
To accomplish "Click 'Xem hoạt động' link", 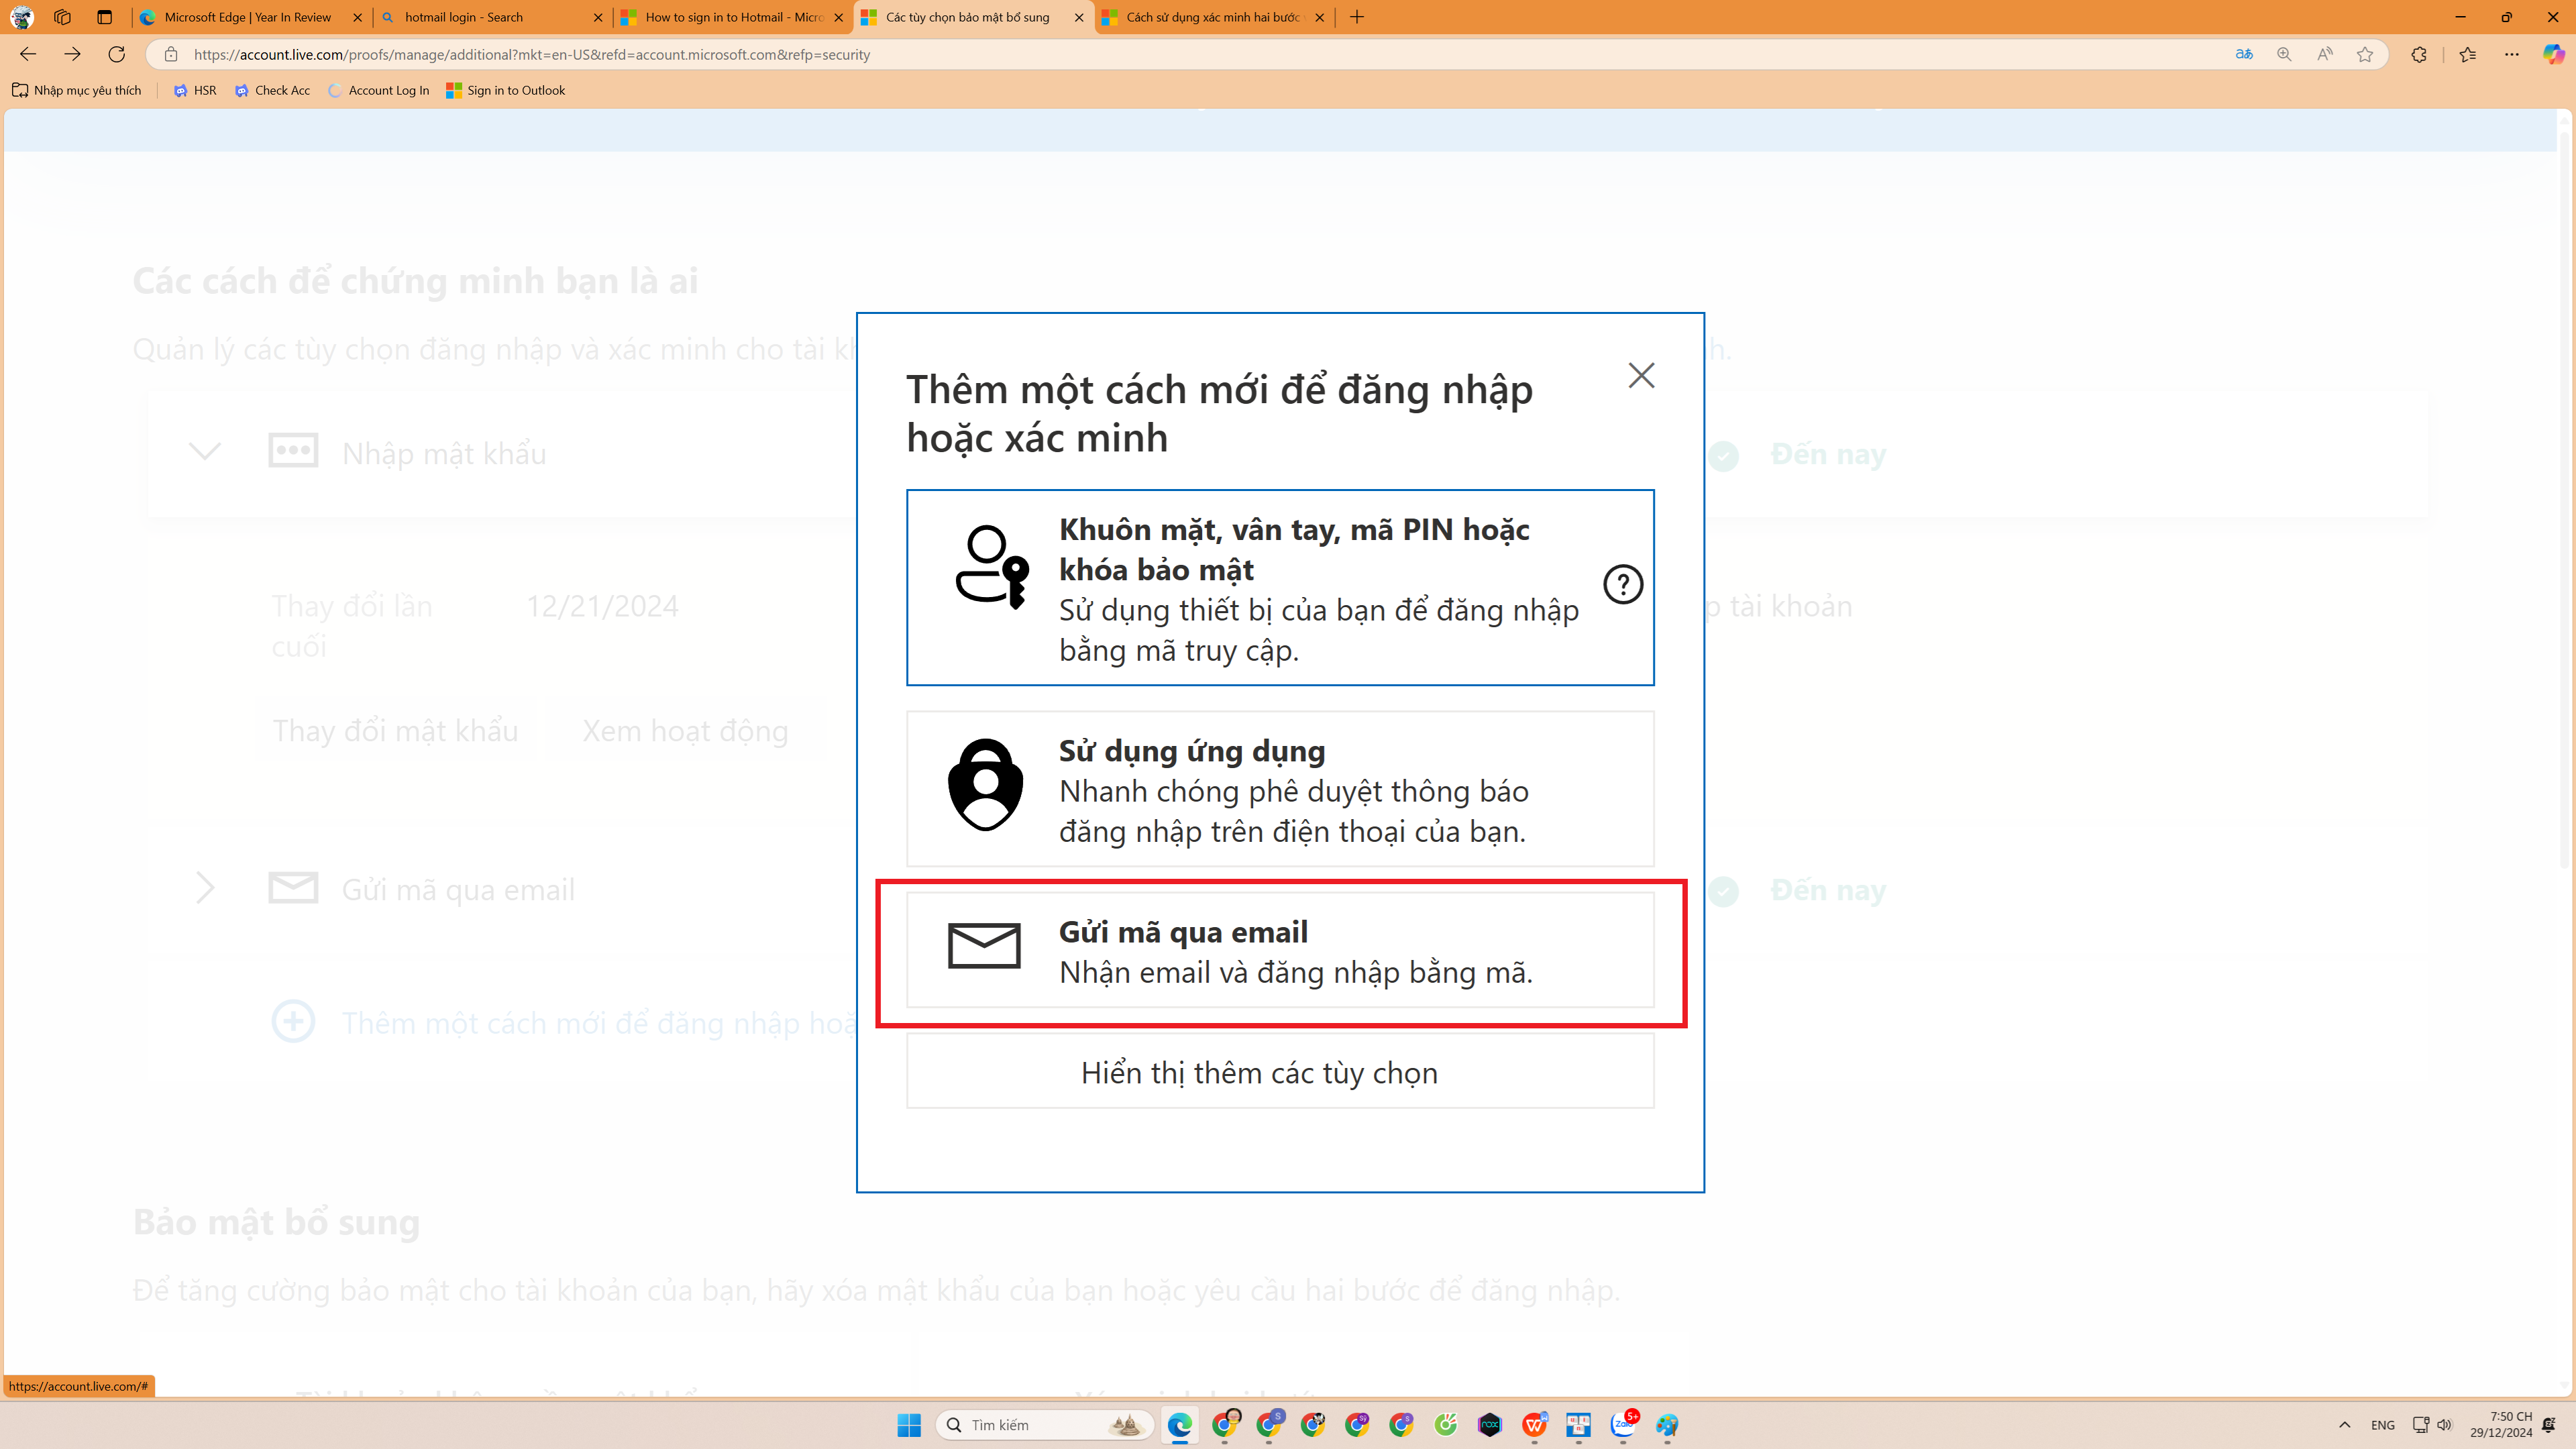I will coord(686,731).
